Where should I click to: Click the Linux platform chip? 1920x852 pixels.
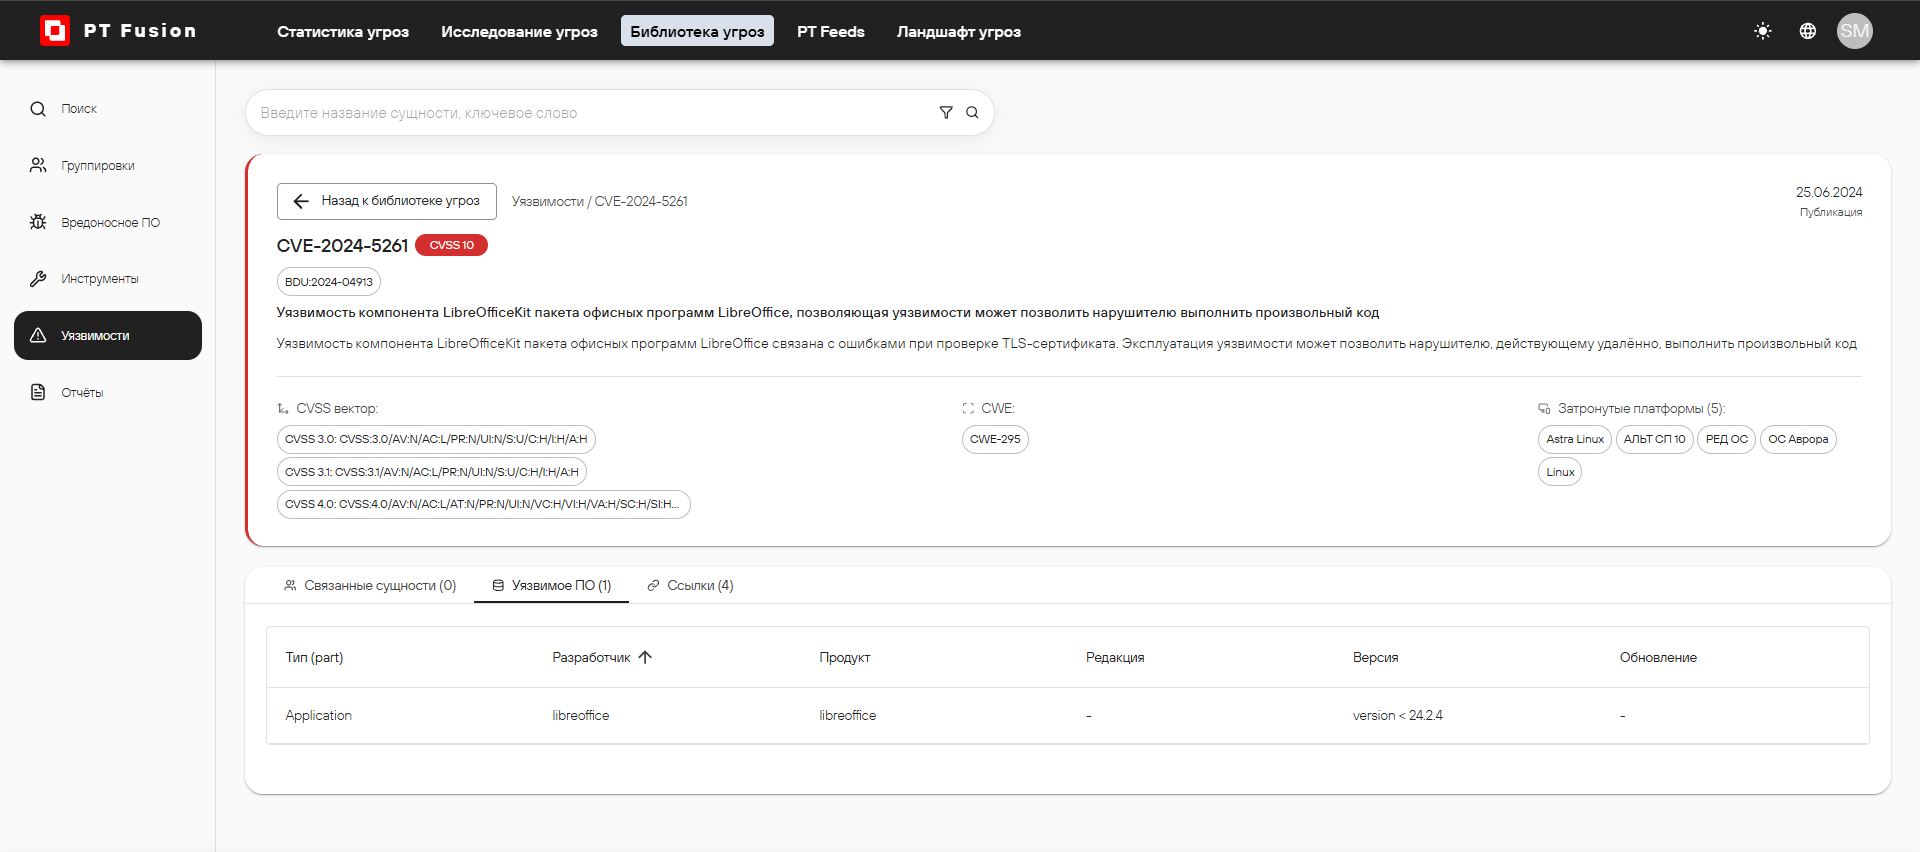tap(1560, 472)
